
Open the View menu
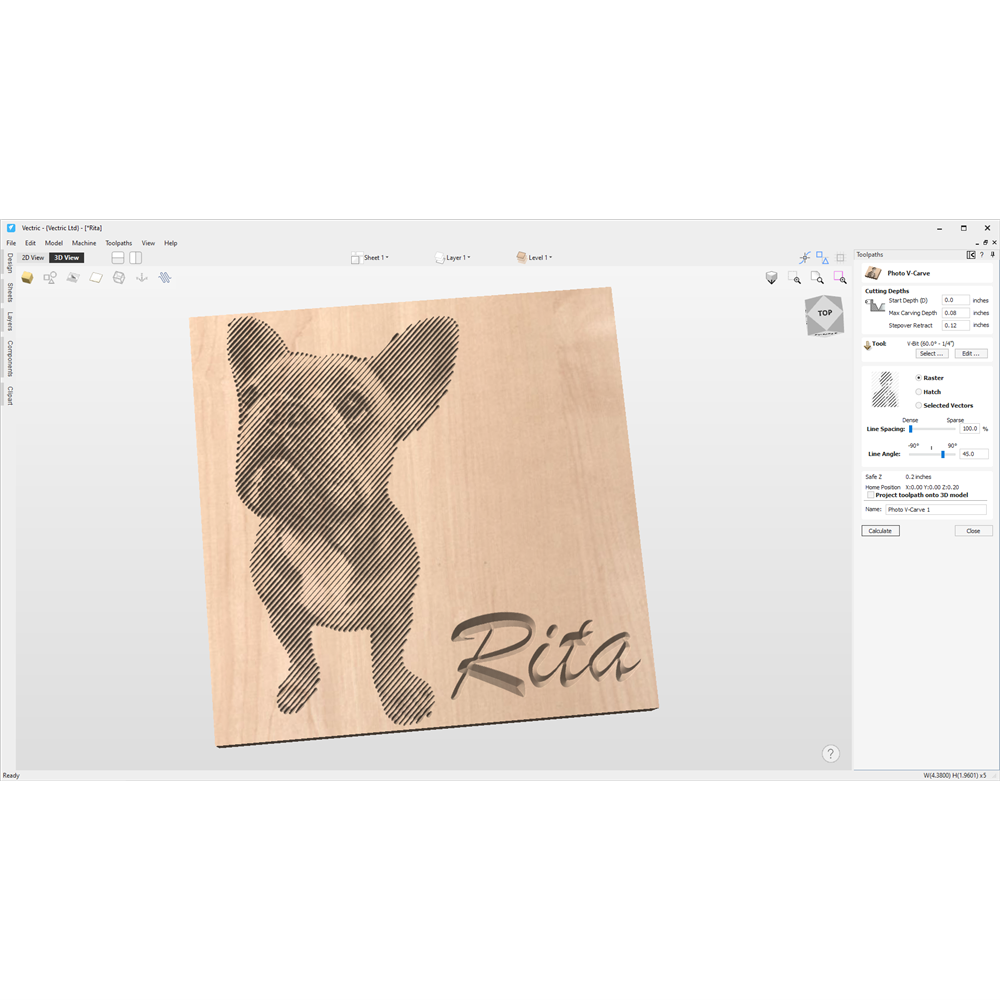(148, 243)
